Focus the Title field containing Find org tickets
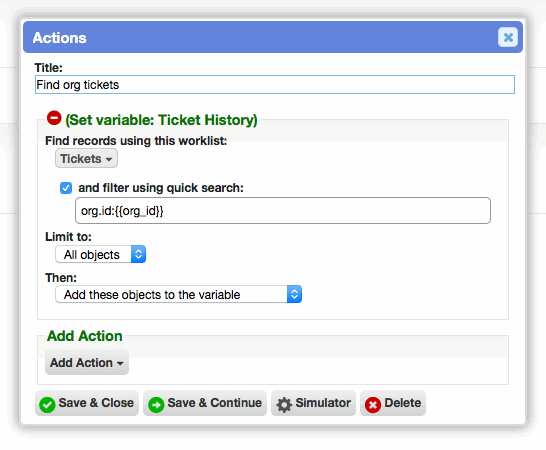The width and height of the screenshot is (546, 450). click(275, 85)
